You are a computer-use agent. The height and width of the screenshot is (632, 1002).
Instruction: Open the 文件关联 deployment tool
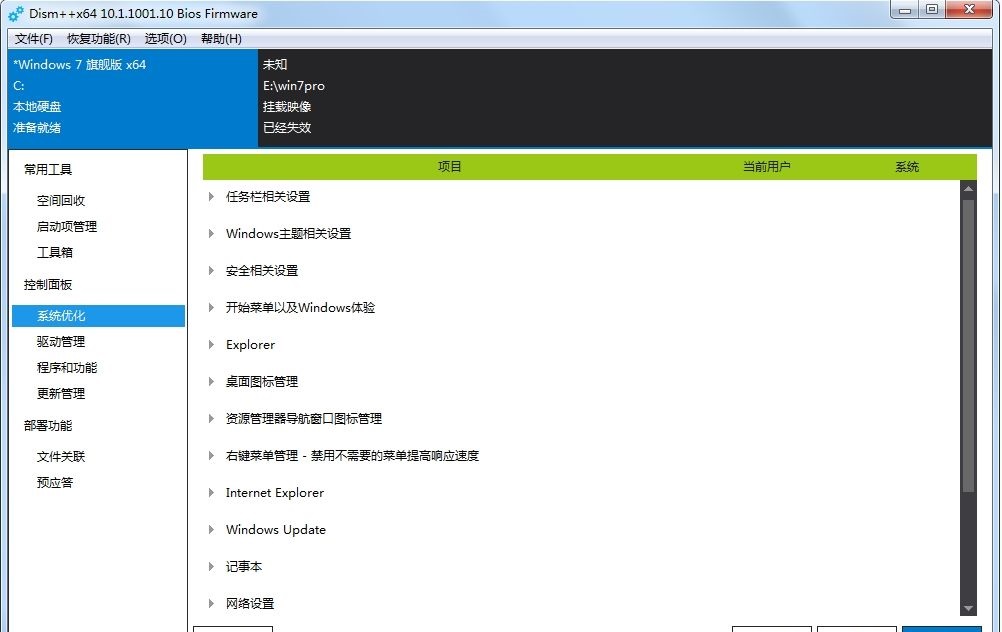[x=62, y=456]
